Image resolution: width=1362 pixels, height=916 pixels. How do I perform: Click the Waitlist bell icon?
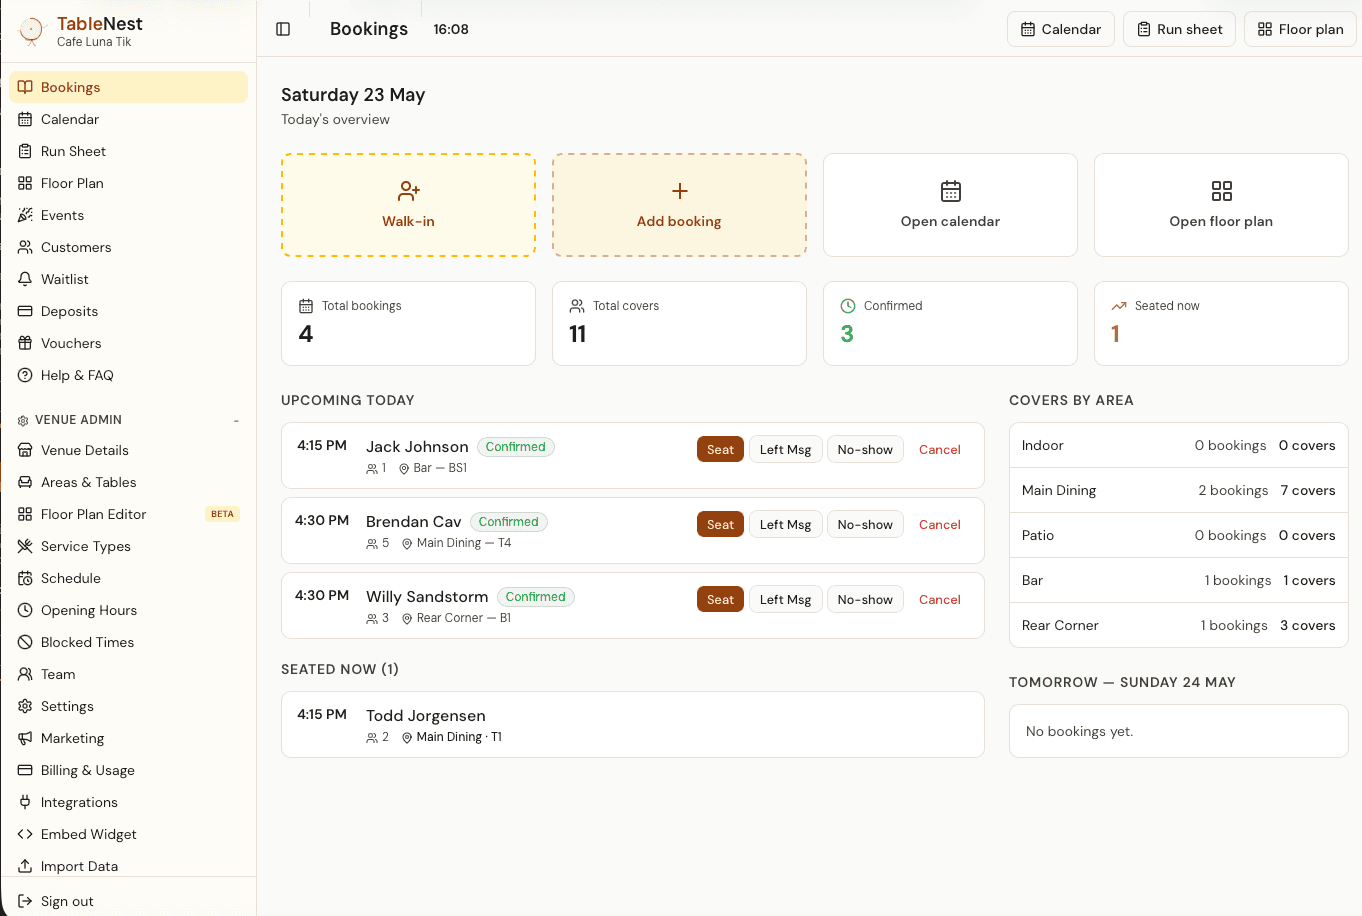(x=25, y=279)
